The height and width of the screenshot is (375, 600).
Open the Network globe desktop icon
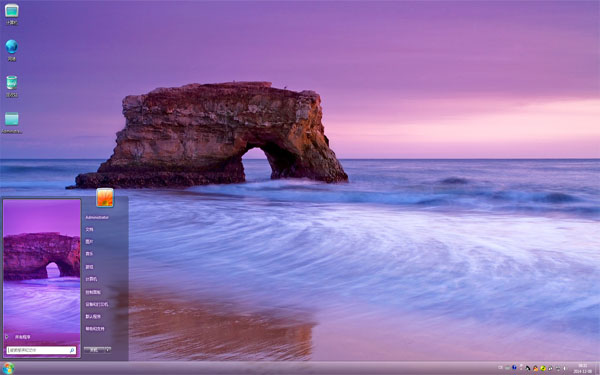coord(11,50)
